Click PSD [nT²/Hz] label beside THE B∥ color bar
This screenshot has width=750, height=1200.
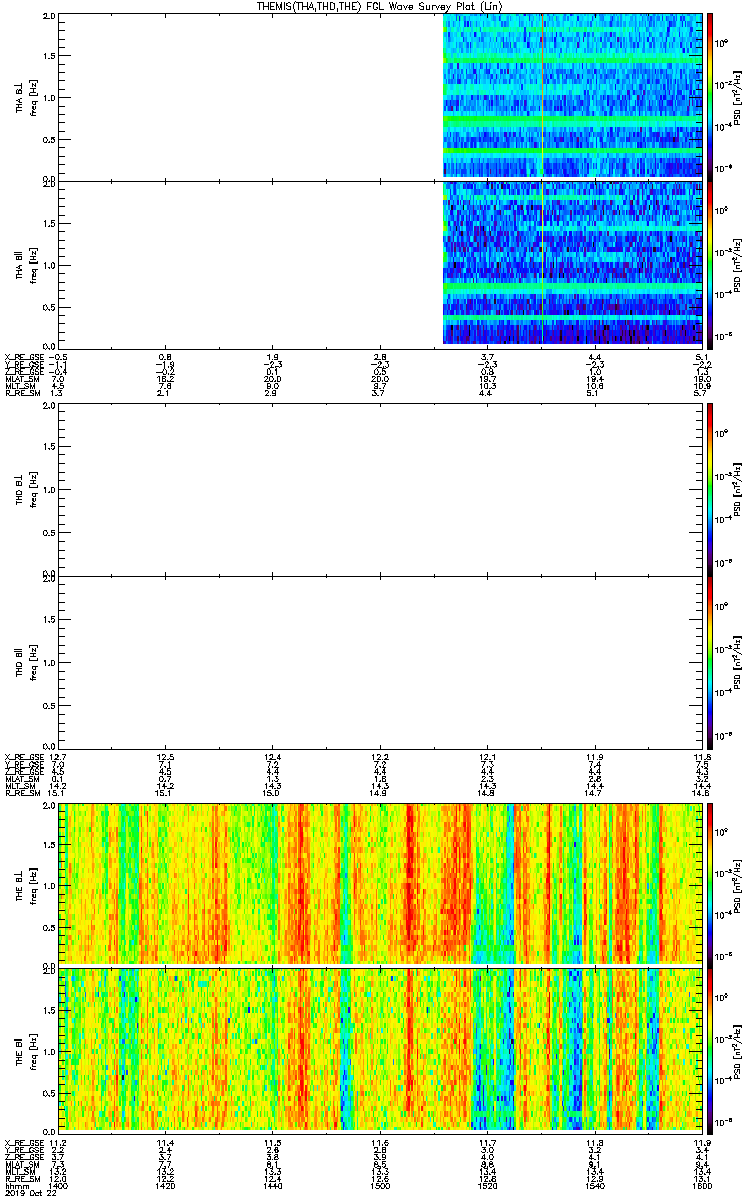point(737,1051)
